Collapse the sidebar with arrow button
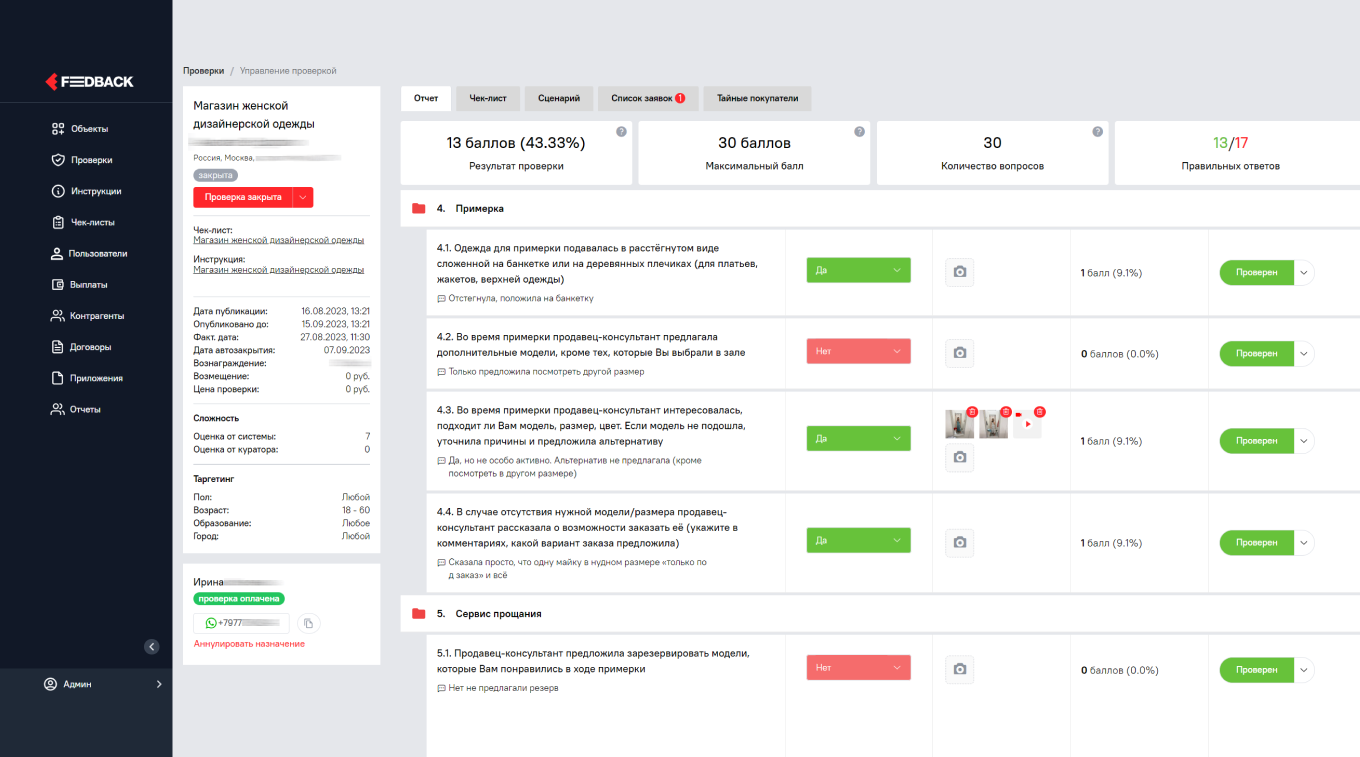 pos(152,646)
